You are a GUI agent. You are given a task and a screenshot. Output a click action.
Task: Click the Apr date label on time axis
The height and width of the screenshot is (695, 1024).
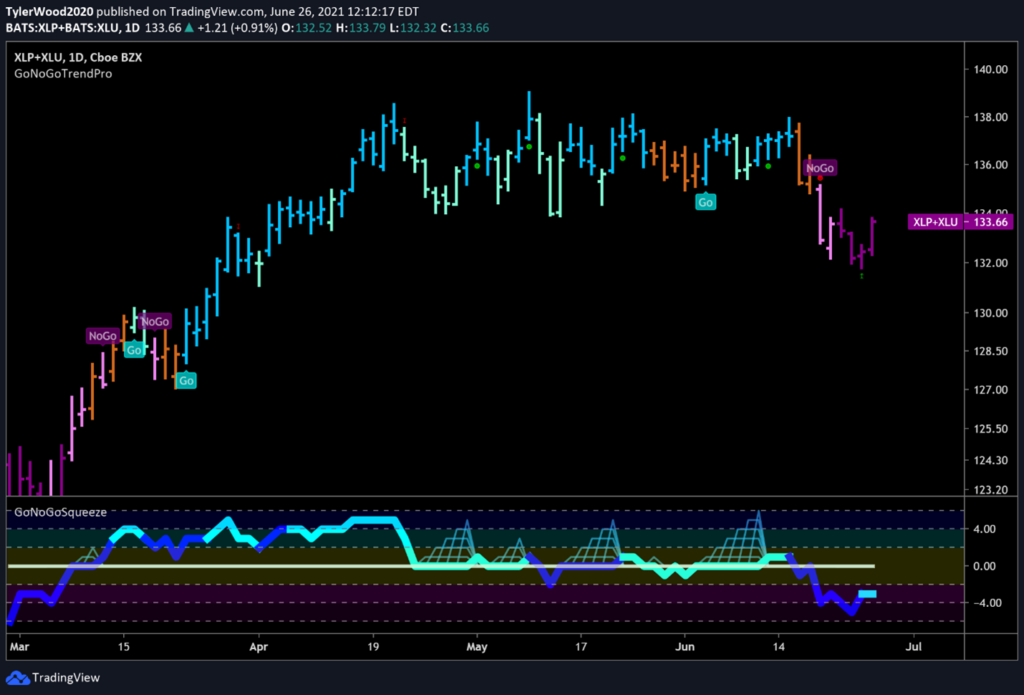coord(259,647)
